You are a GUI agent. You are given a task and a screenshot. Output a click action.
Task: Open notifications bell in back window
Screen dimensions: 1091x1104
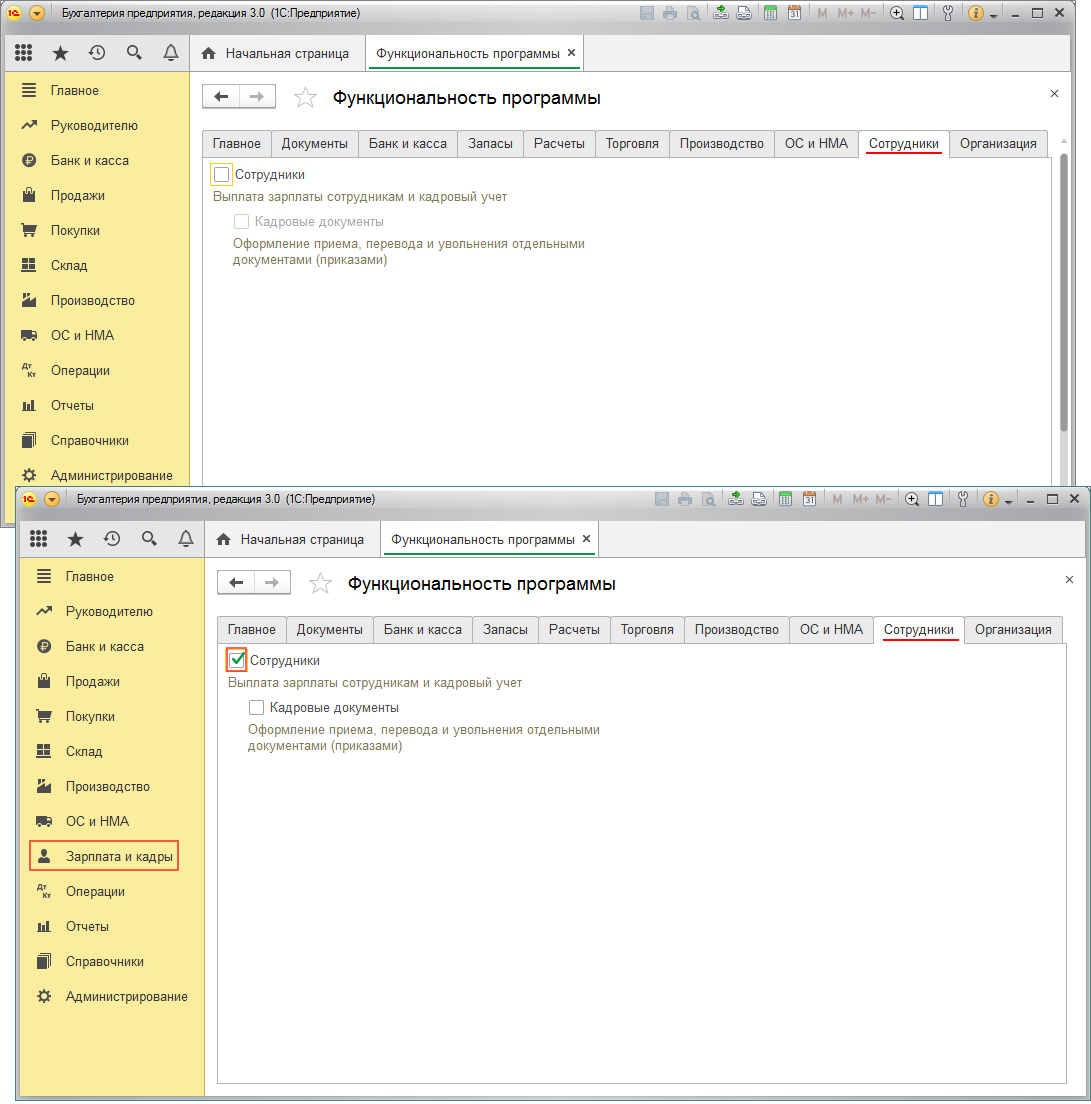point(171,53)
